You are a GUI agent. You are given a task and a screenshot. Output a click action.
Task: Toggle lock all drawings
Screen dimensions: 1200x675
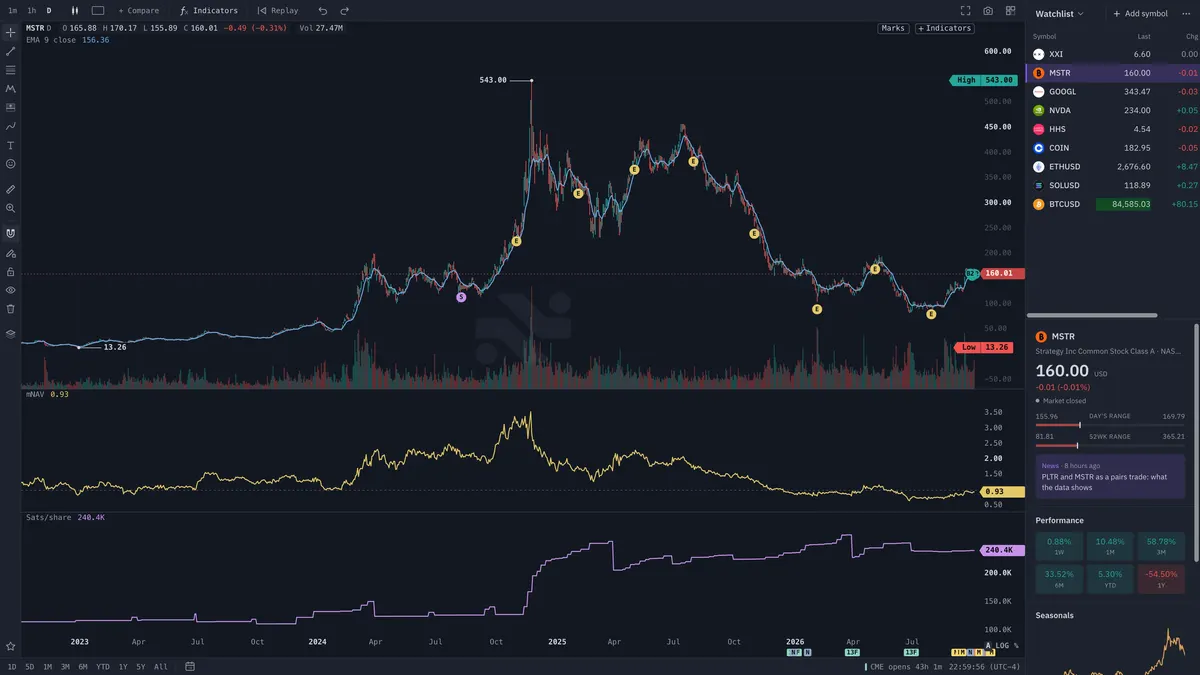[x=10, y=271]
